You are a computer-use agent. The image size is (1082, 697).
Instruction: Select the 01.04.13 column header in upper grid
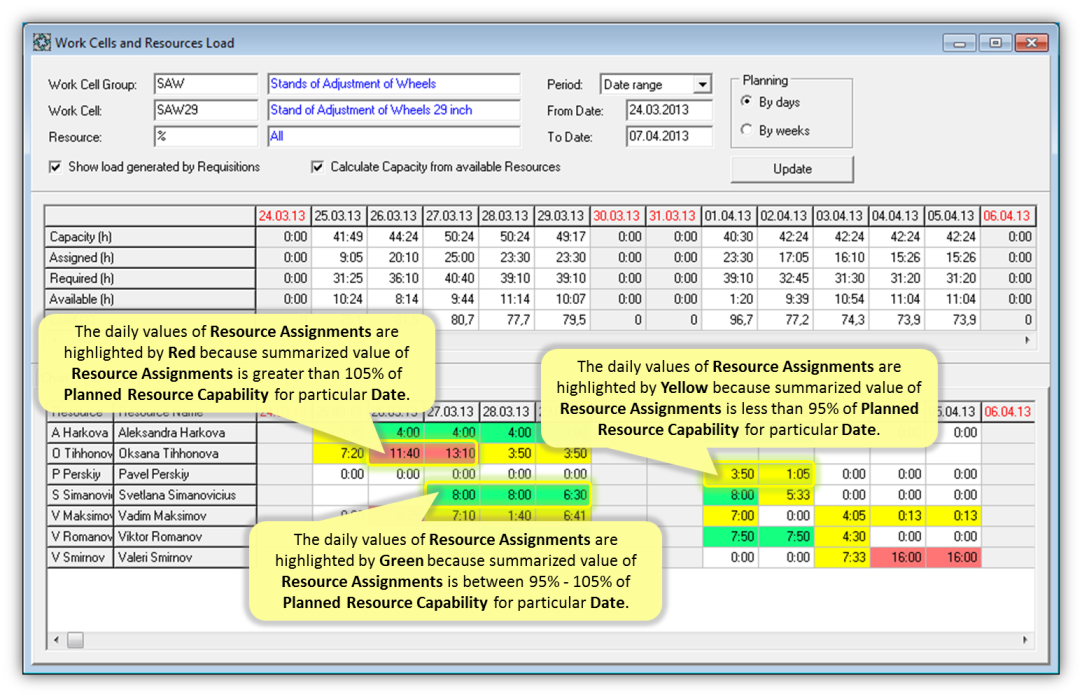pyautogui.click(x=728, y=216)
